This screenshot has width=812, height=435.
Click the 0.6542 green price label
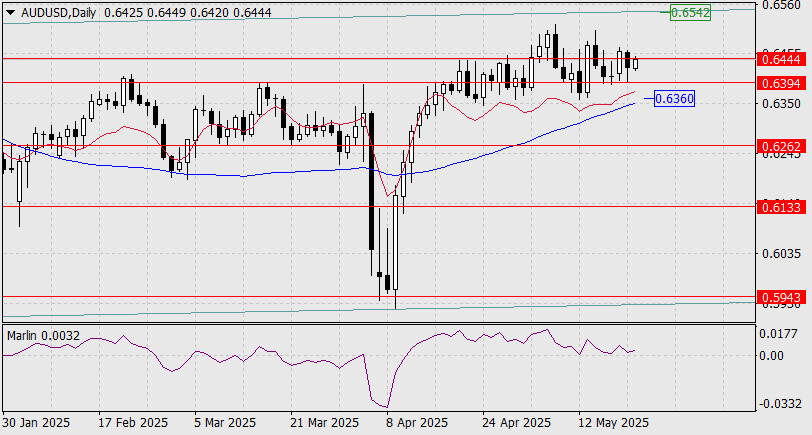(690, 12)
